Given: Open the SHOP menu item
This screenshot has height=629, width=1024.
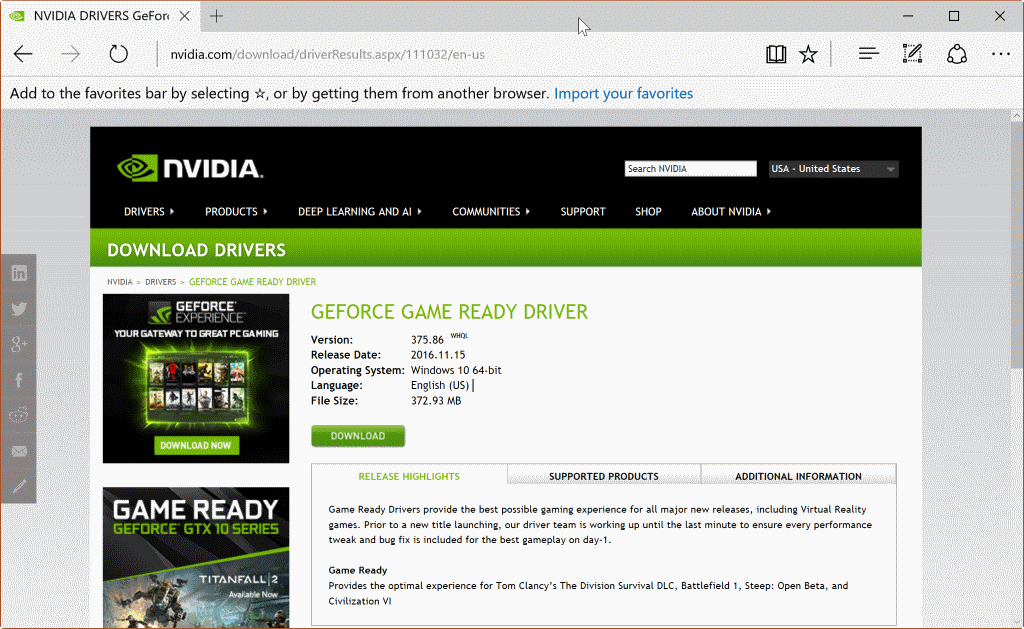Looking at the screenshot, I should click(648, 212).
